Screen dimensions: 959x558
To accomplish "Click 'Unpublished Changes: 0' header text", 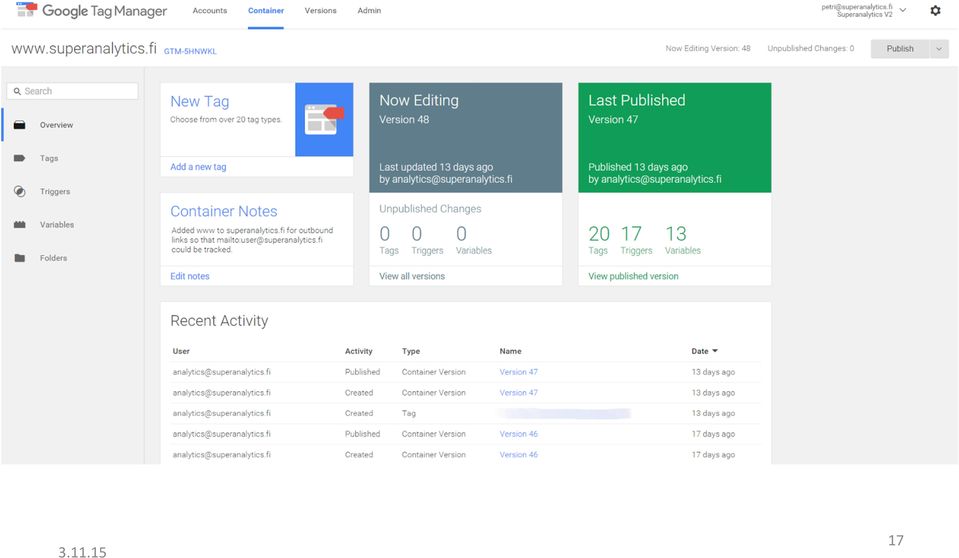I will [x=810, y=48].
